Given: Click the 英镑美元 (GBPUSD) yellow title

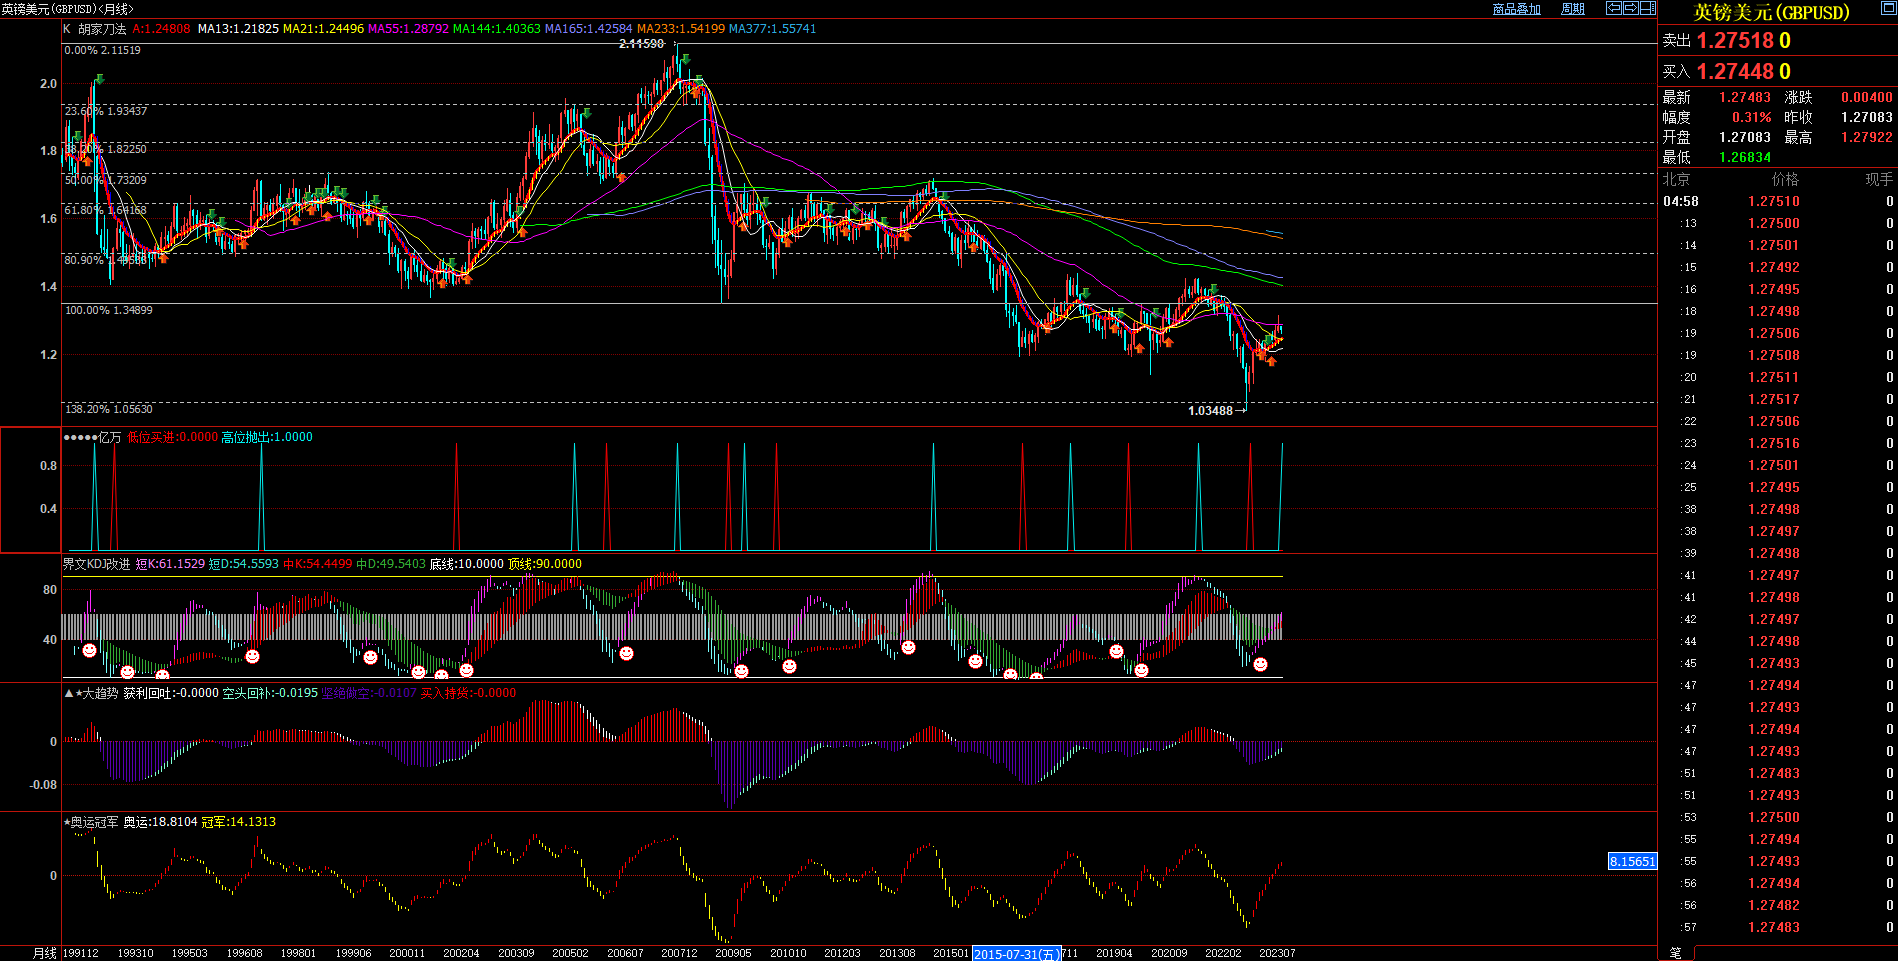Looking at the screenshot, I should click(1771, 13).
